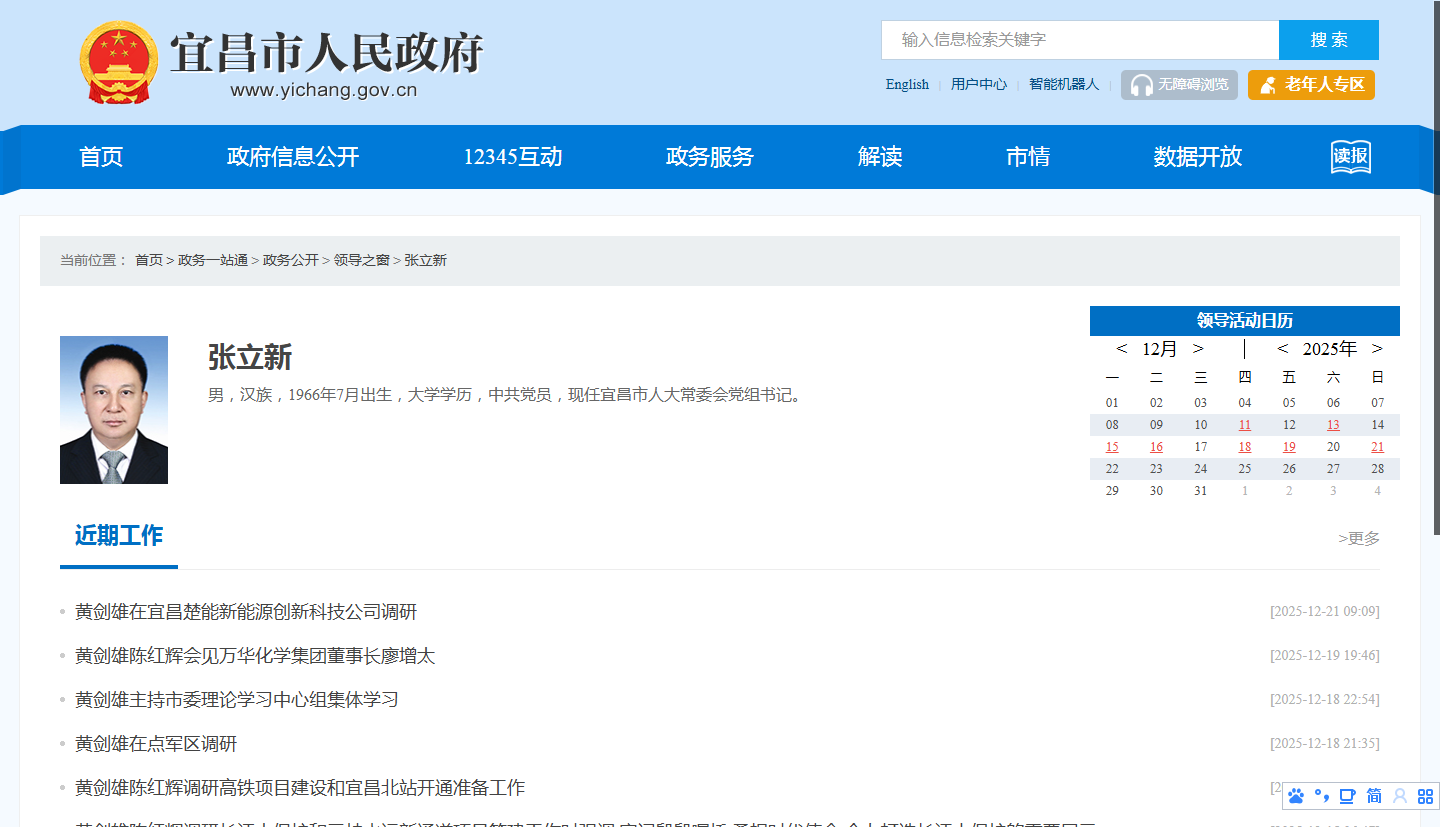Click the Baidu paw icon in IME toolbar
The width and height of the screenshot is (1440, 827).
[x=1297, y=796]
